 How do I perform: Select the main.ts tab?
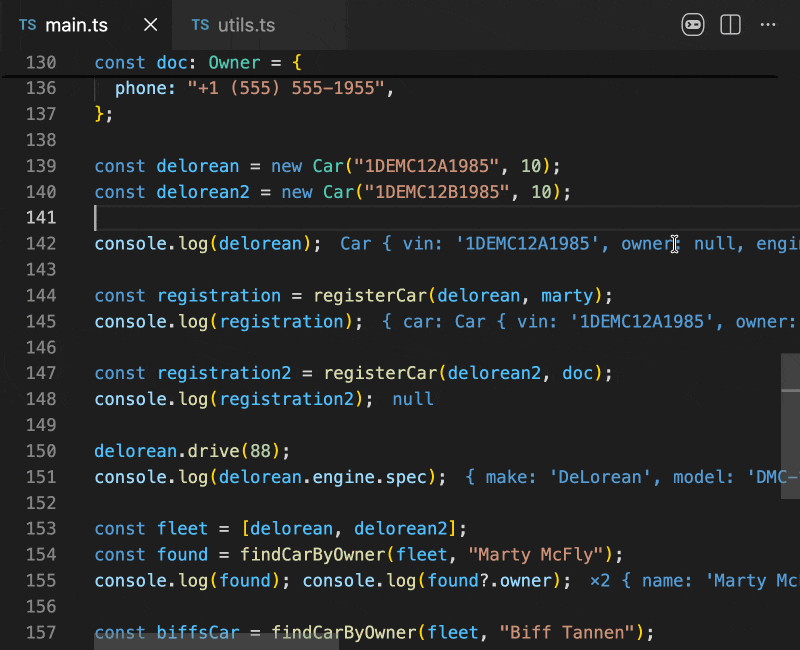point(76,25)
